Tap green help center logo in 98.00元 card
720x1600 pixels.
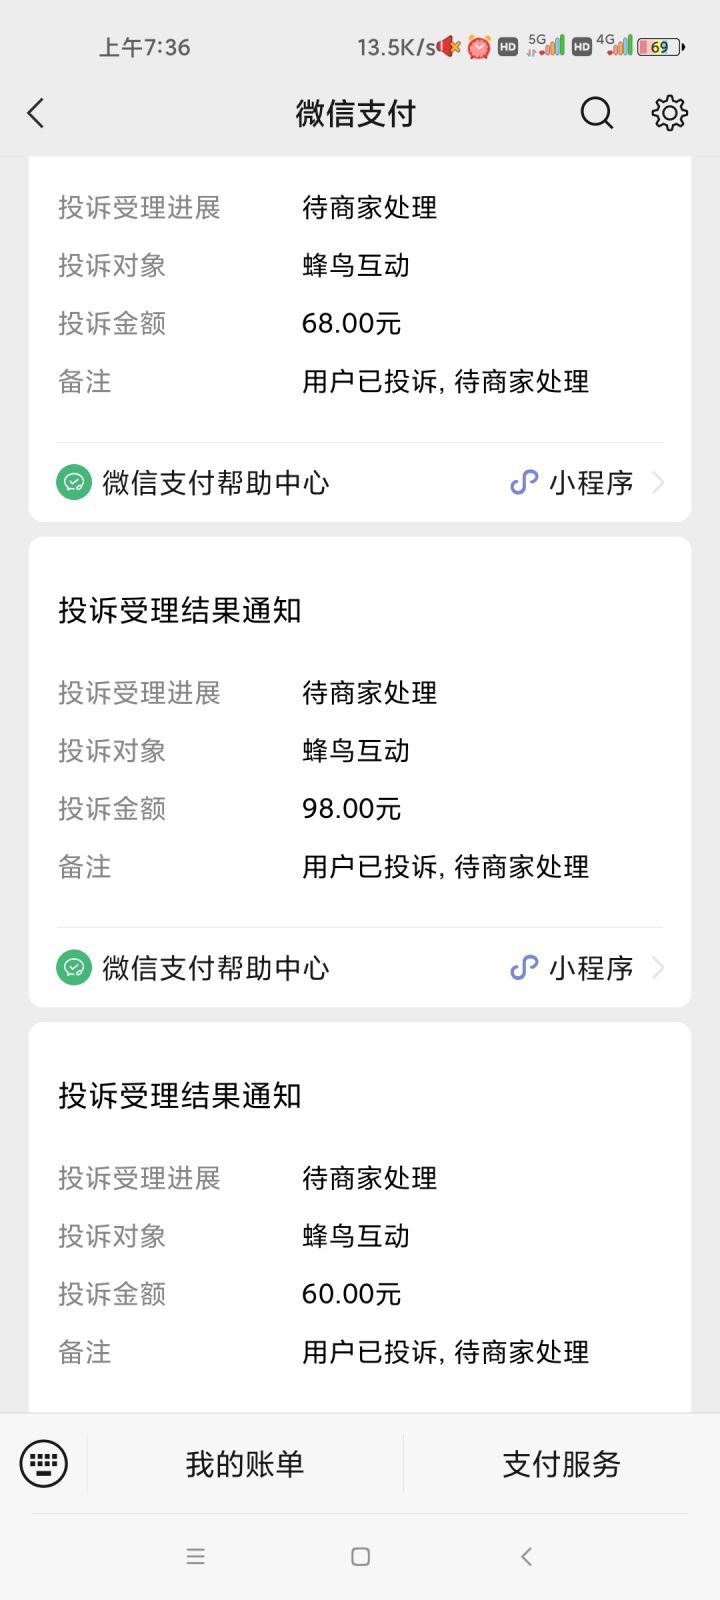pos(74,968)
